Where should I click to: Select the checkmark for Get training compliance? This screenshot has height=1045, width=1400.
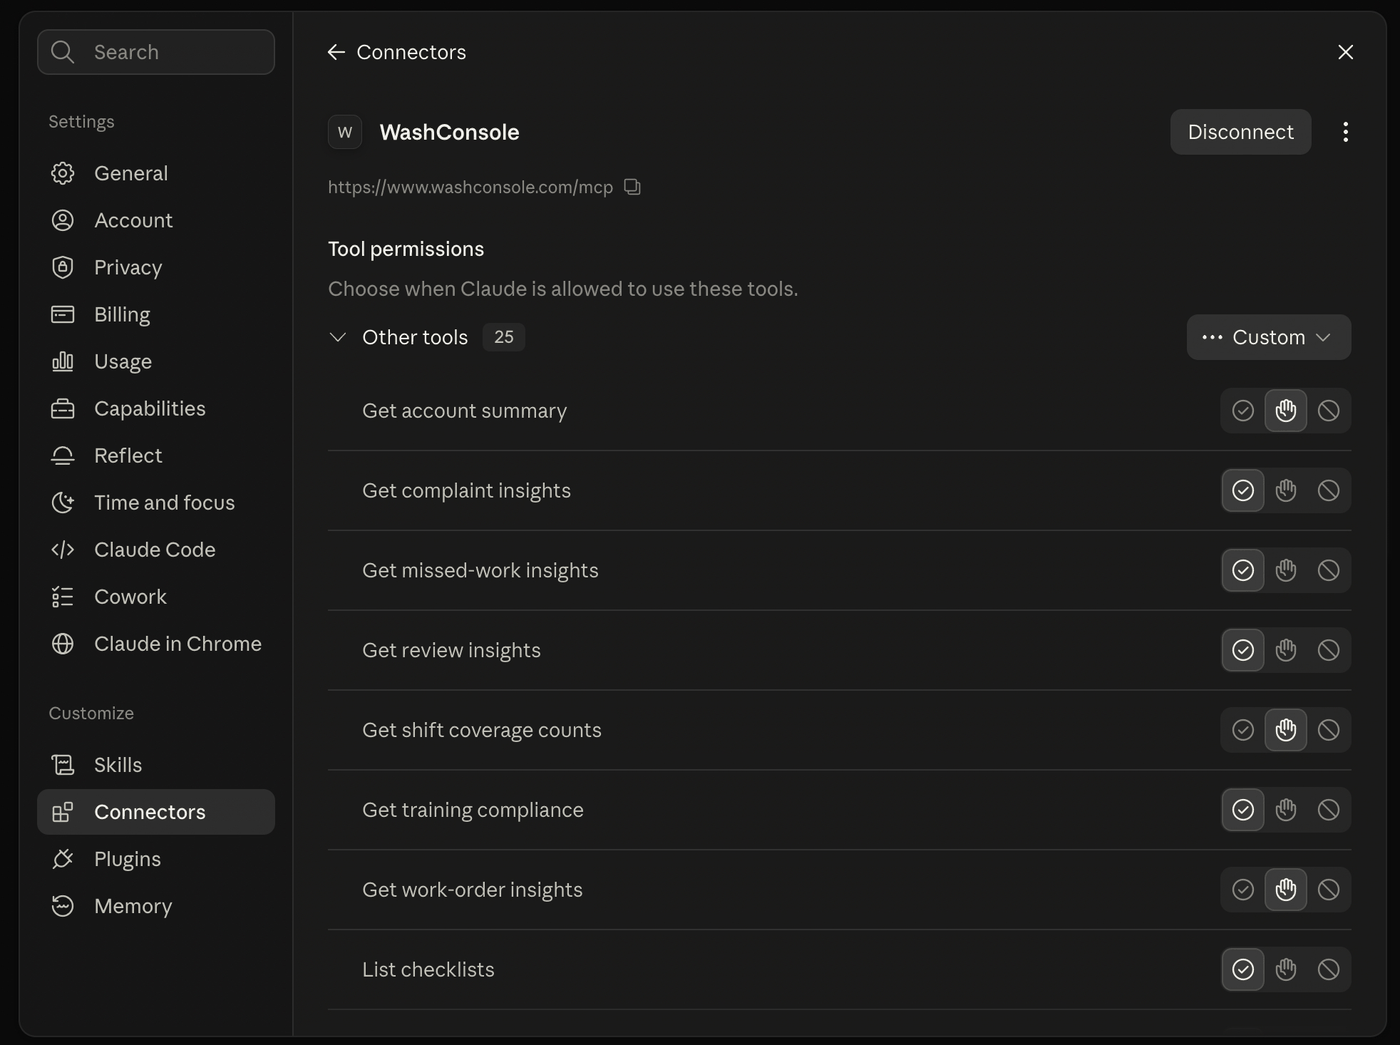1243,811
